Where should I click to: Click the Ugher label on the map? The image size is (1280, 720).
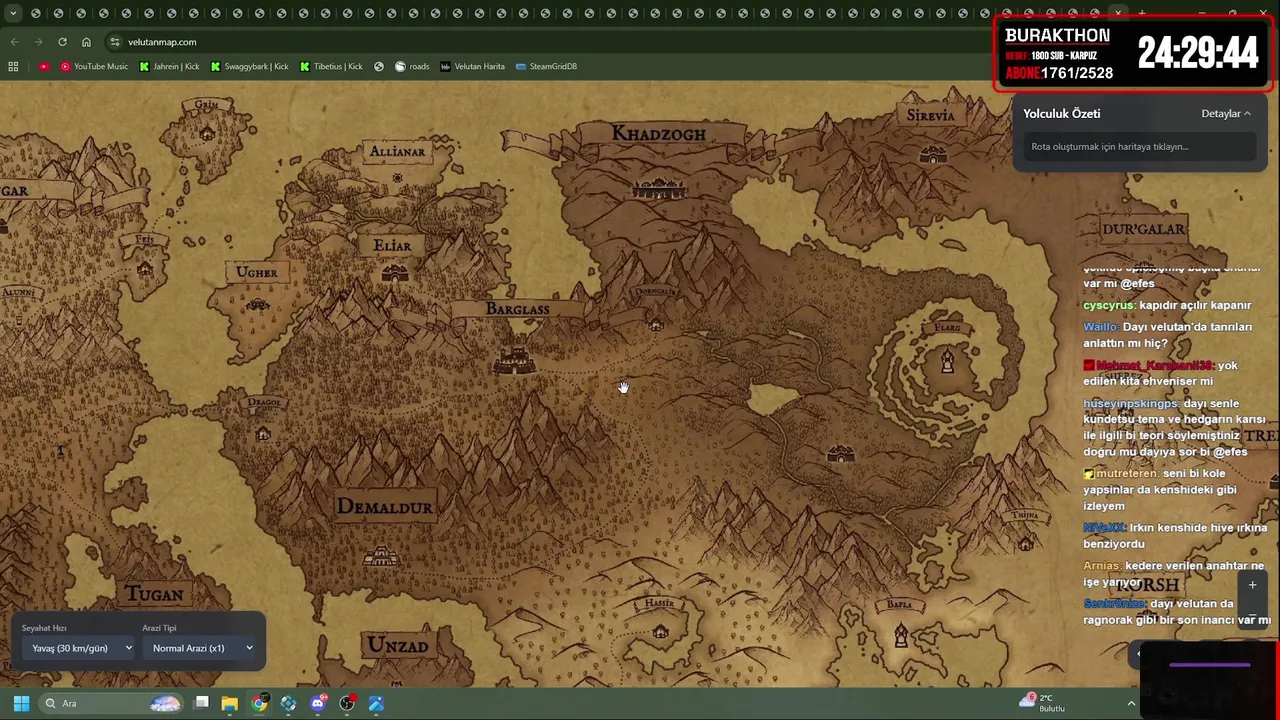(x=257, y=272)
